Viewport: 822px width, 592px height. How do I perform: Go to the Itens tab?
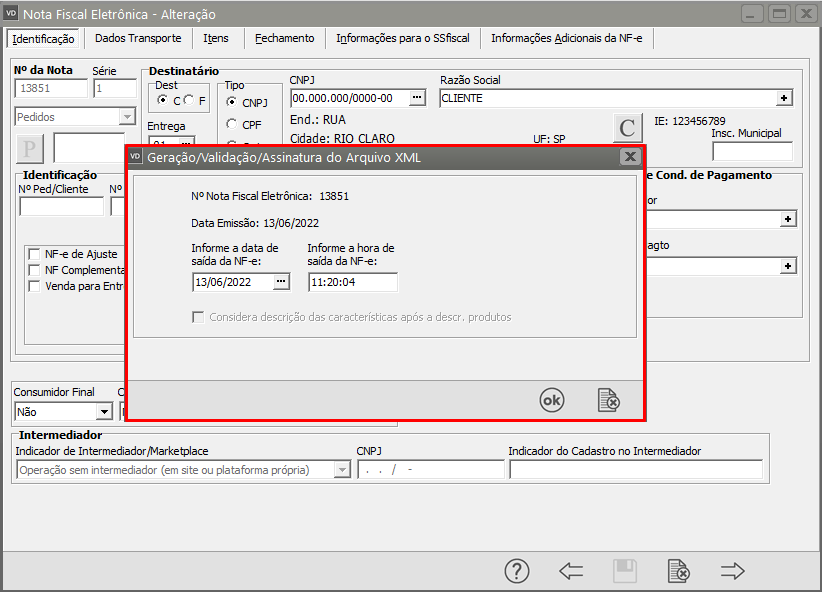[216, 38]
